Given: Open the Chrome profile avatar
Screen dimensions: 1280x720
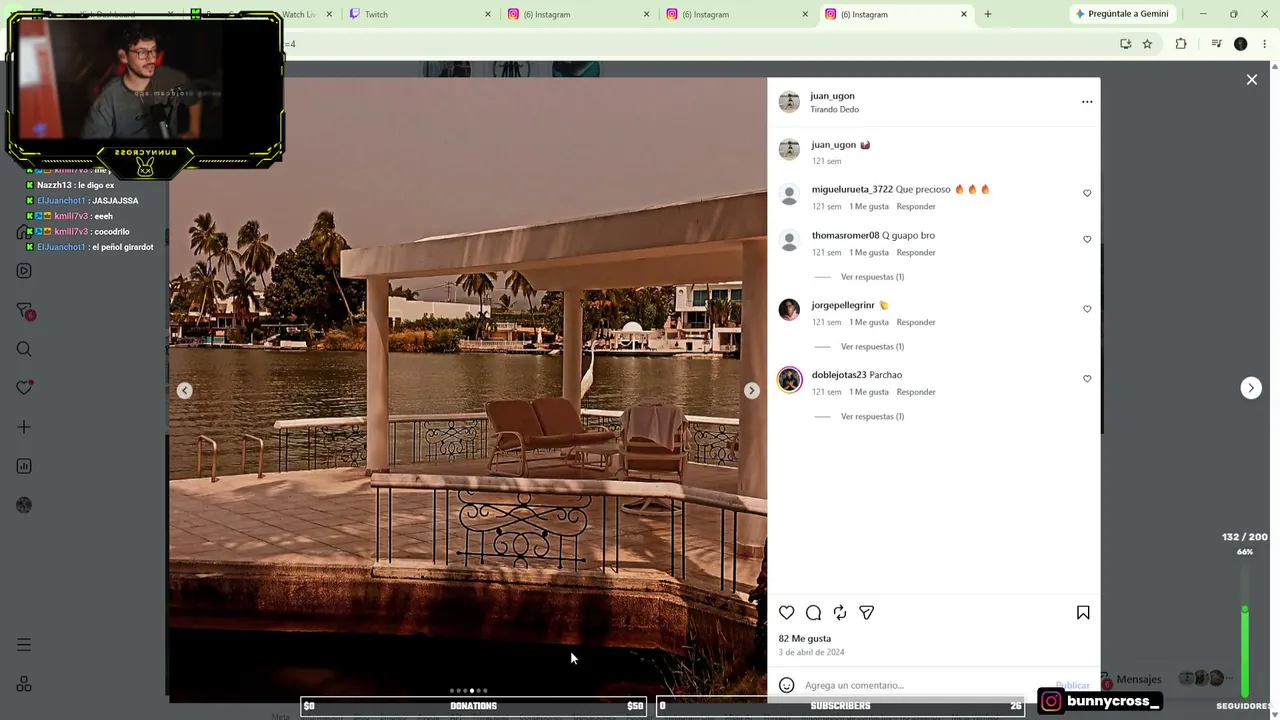Looking at the screenshot, I should [x=1241, y=44].
